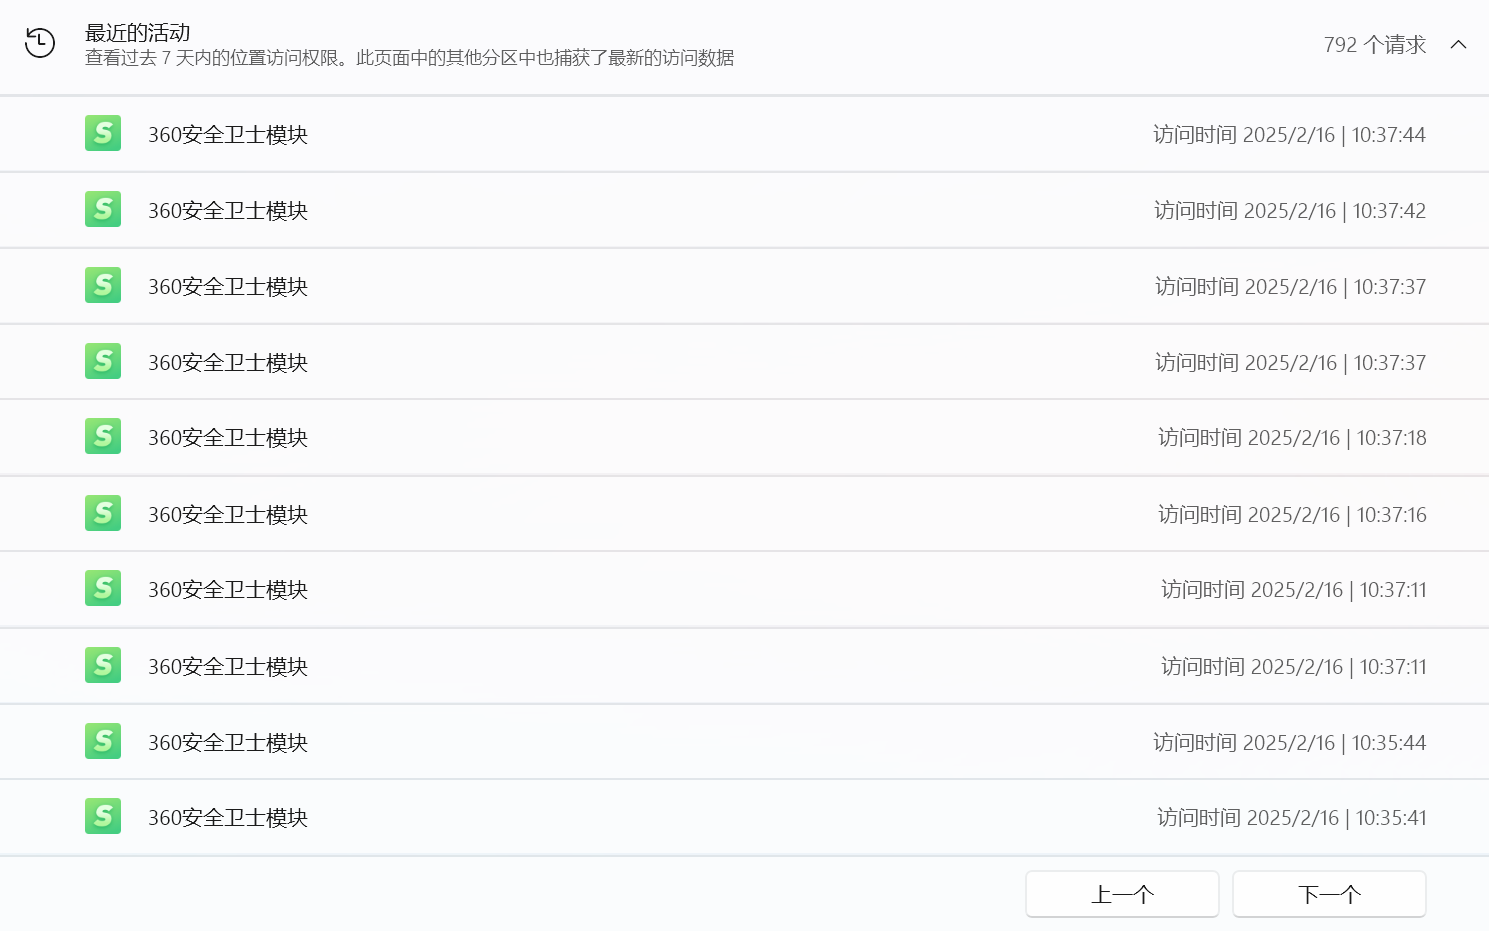The width and height of the screenshot is (1489, 931).
Task: Click the 360 icon in the 10:37:44 row
Action: click(x=103, y=133)
